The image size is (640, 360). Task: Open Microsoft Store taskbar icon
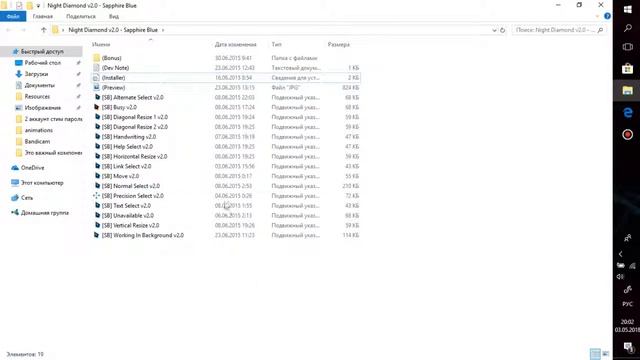click(627, 69)
